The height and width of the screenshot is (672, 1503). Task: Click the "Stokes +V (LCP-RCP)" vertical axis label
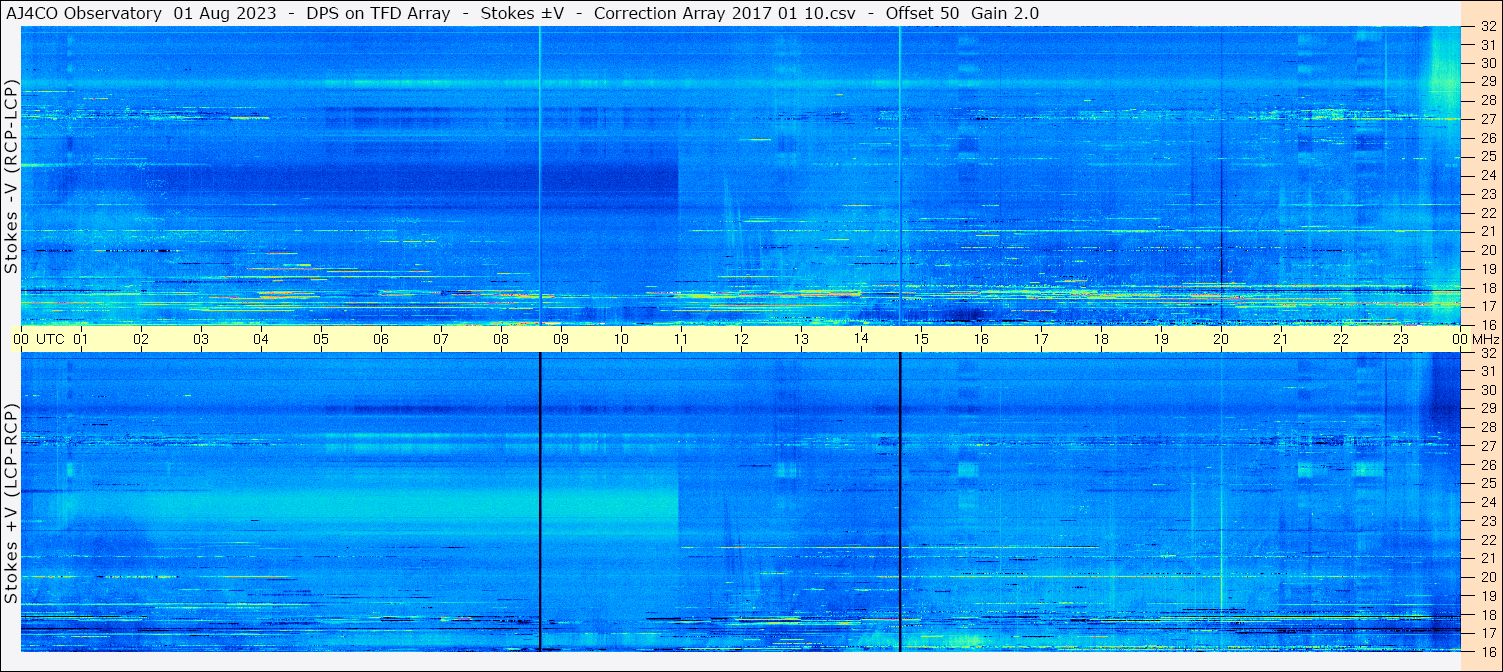11,504
